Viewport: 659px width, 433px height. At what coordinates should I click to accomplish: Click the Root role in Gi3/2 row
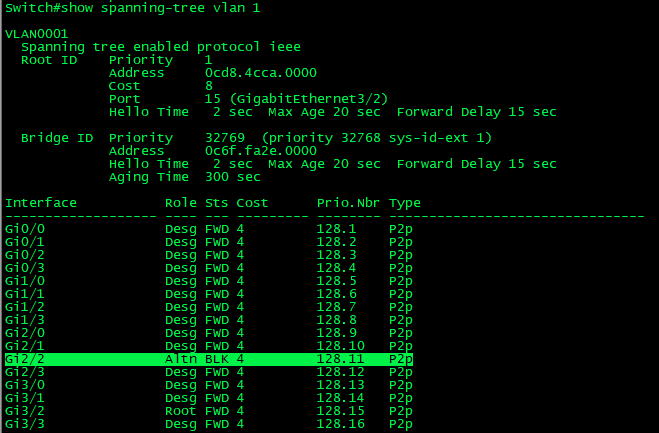tap(181, 411)
